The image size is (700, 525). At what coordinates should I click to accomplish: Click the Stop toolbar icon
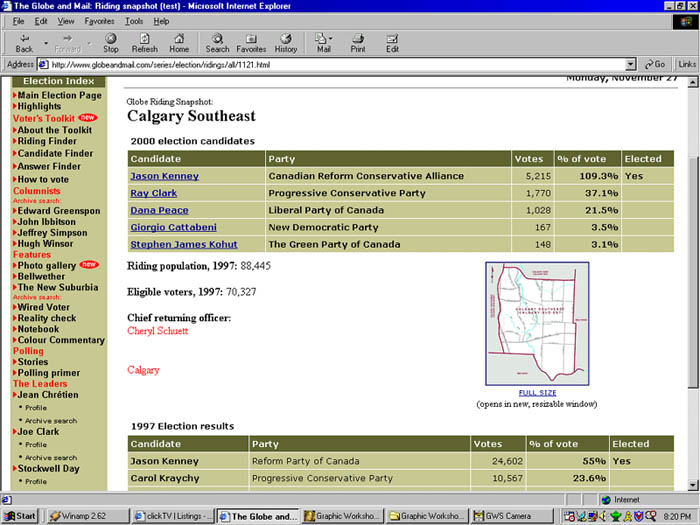pos(111,43)
